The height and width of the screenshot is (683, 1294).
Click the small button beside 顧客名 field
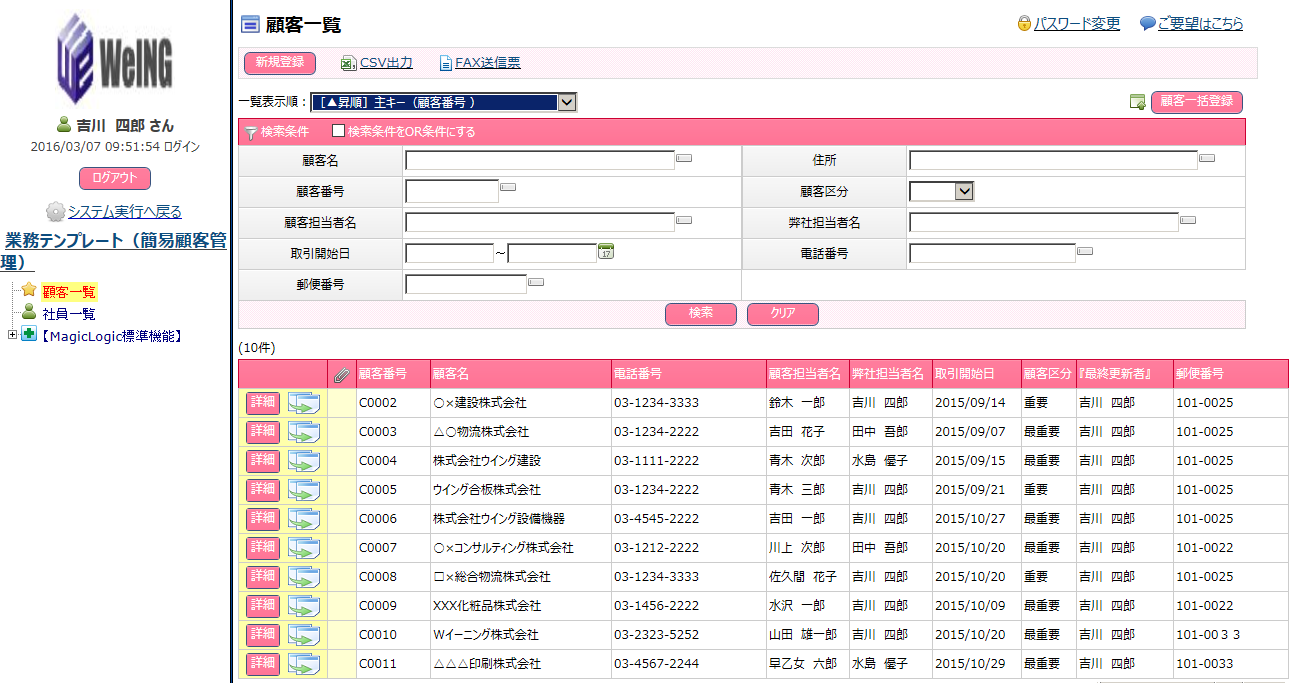click(684, 158)
